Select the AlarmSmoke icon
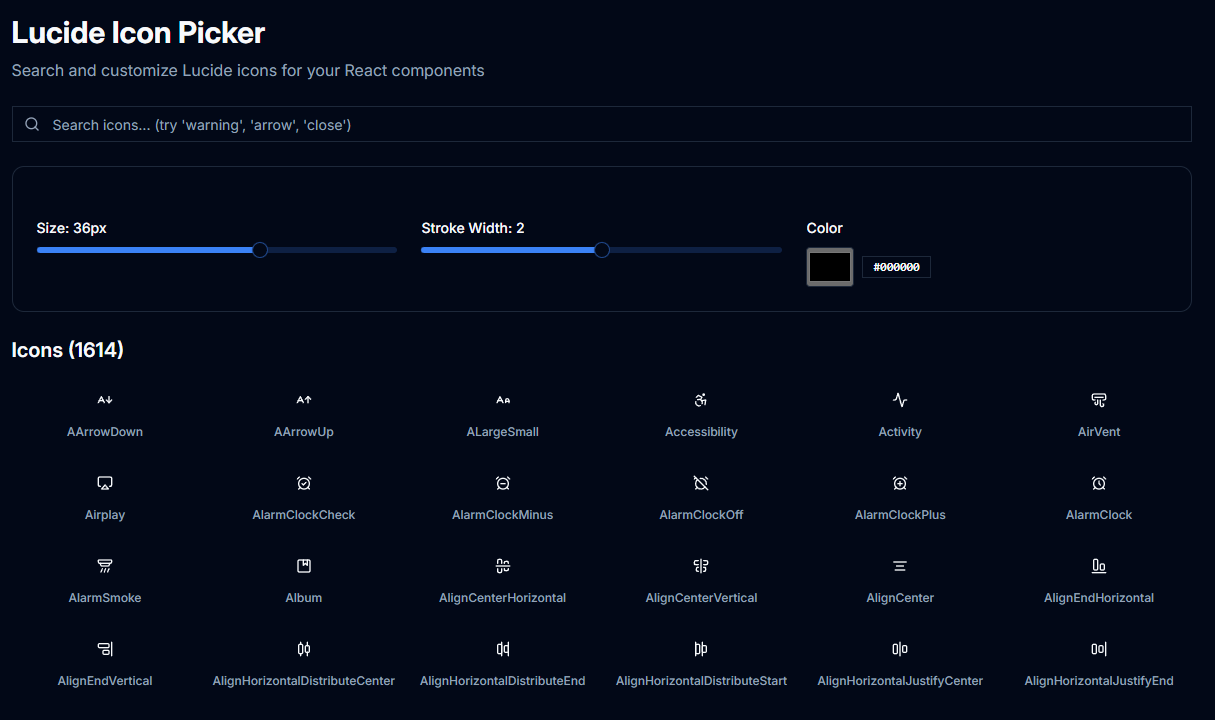The height and width of the screenshot is (720, 1215). 105,566
